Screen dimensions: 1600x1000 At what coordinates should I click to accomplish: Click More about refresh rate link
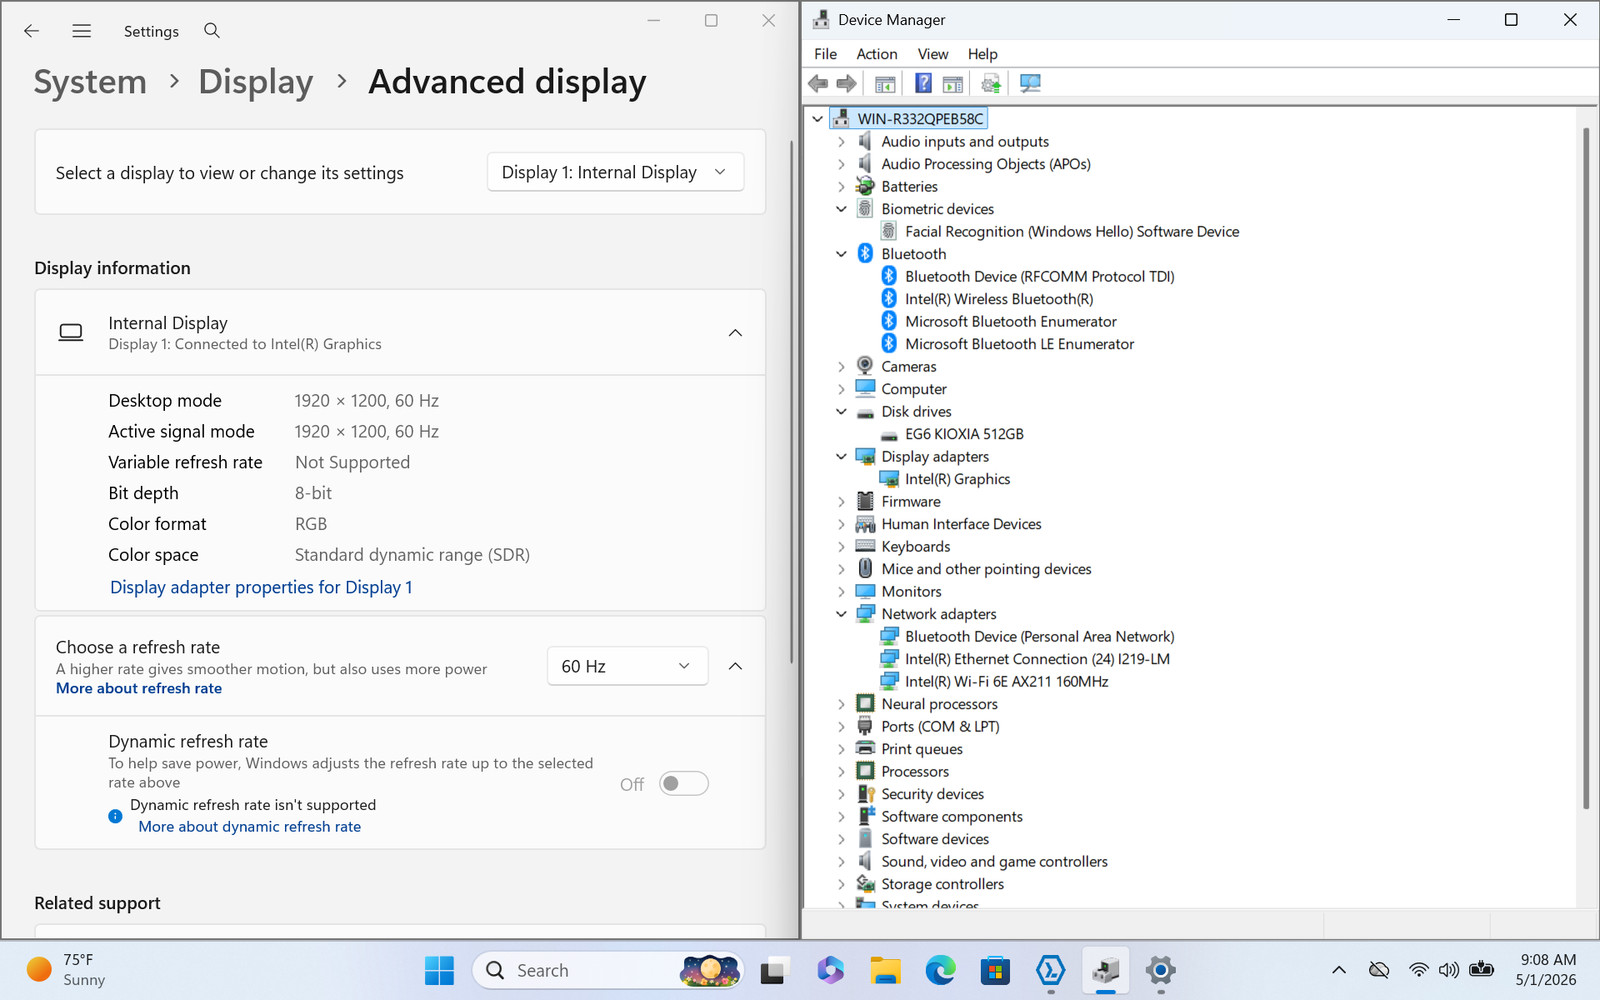[139, 688]
